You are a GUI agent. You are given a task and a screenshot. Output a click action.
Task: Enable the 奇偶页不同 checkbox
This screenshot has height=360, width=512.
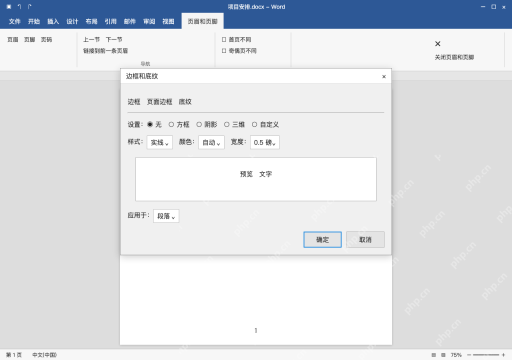pyautogui.click(x=224, y=51)
